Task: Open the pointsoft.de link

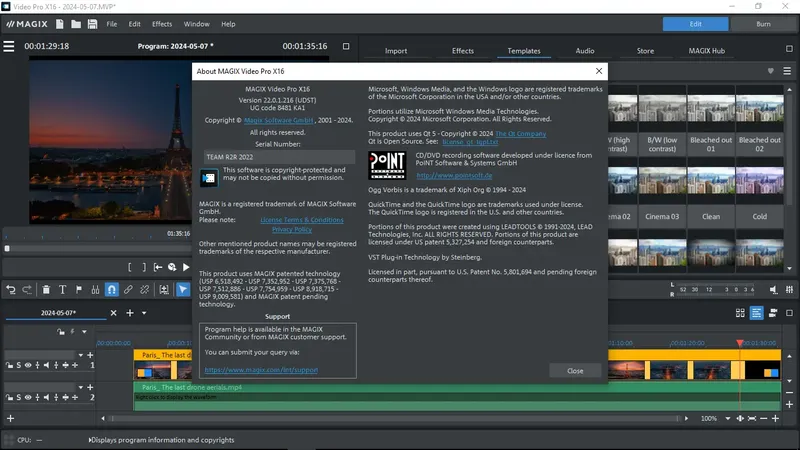Action: coord(454,176)
